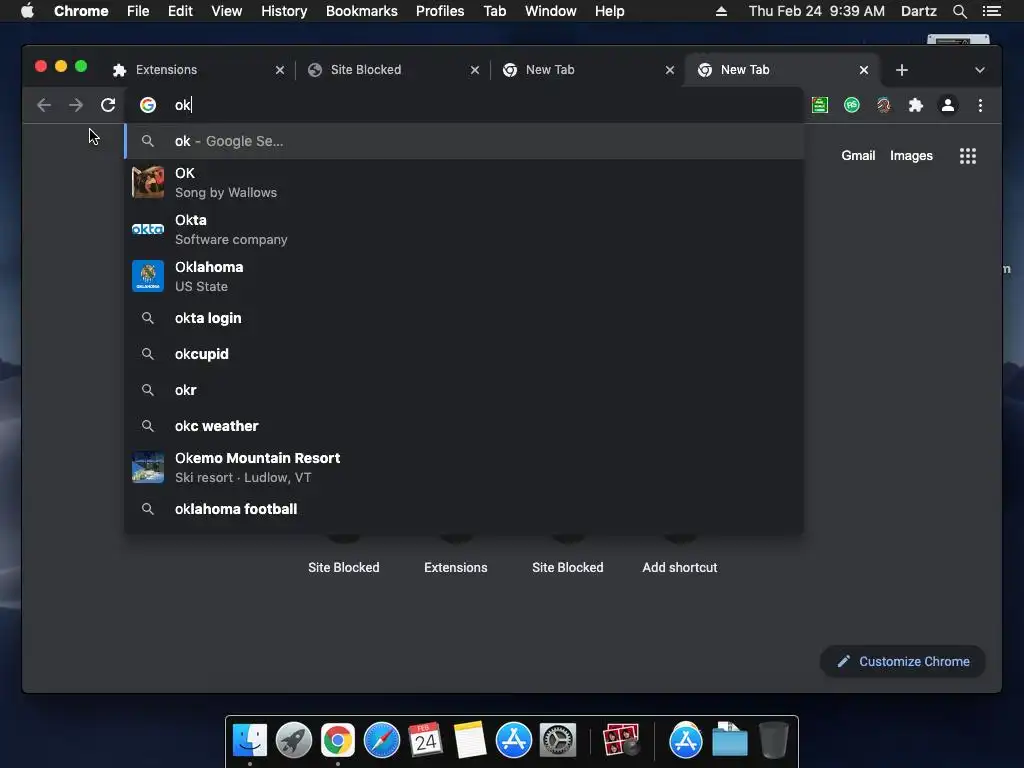
Task: Choose the 'okc weather' suggestion
Action: (464, 426)
